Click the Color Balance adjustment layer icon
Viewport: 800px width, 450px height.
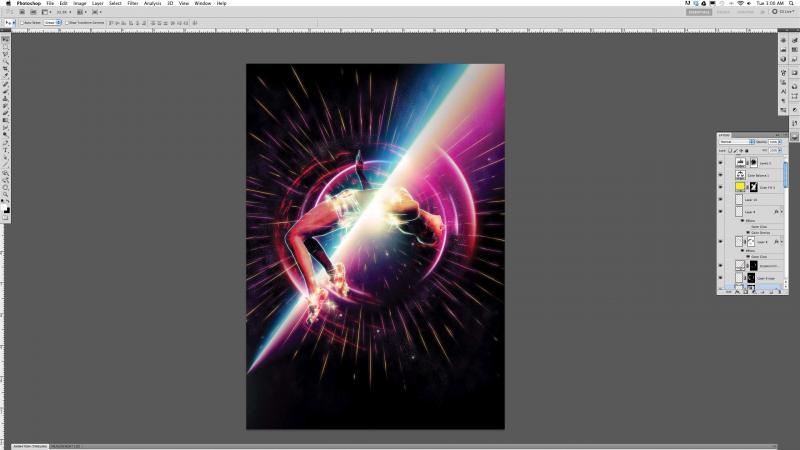741,174
